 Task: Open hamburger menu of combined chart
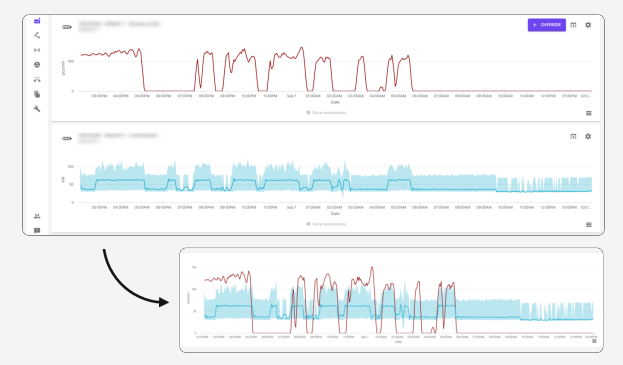tap(594, 341)
